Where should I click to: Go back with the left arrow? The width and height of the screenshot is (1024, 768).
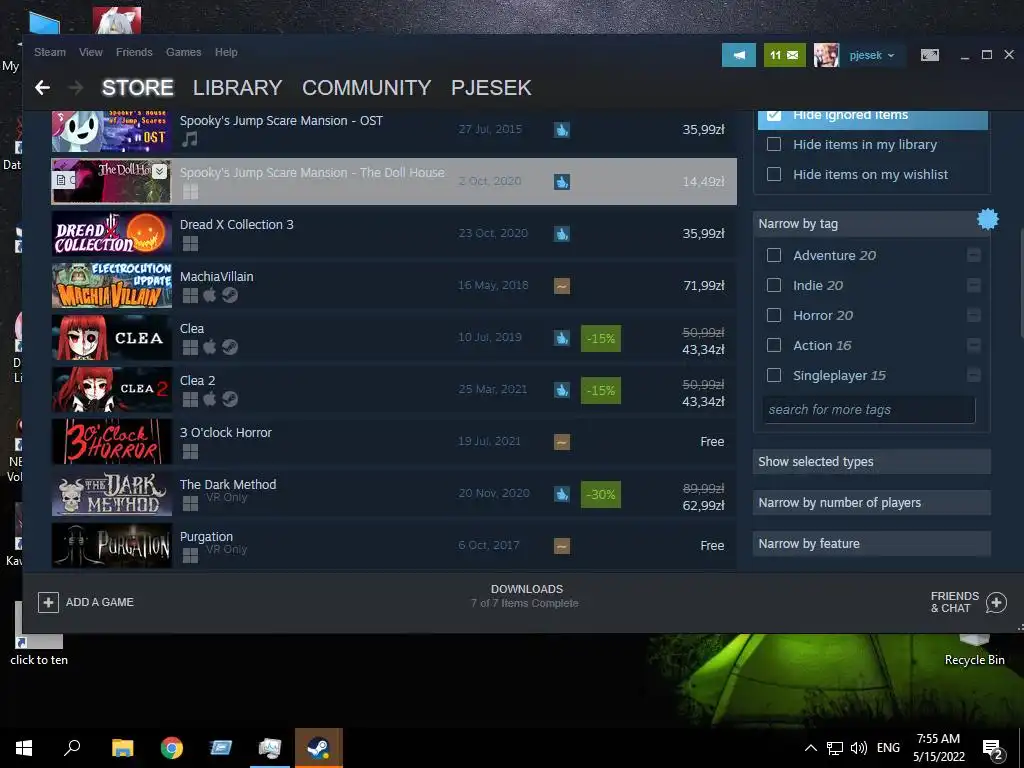[42, 88]
